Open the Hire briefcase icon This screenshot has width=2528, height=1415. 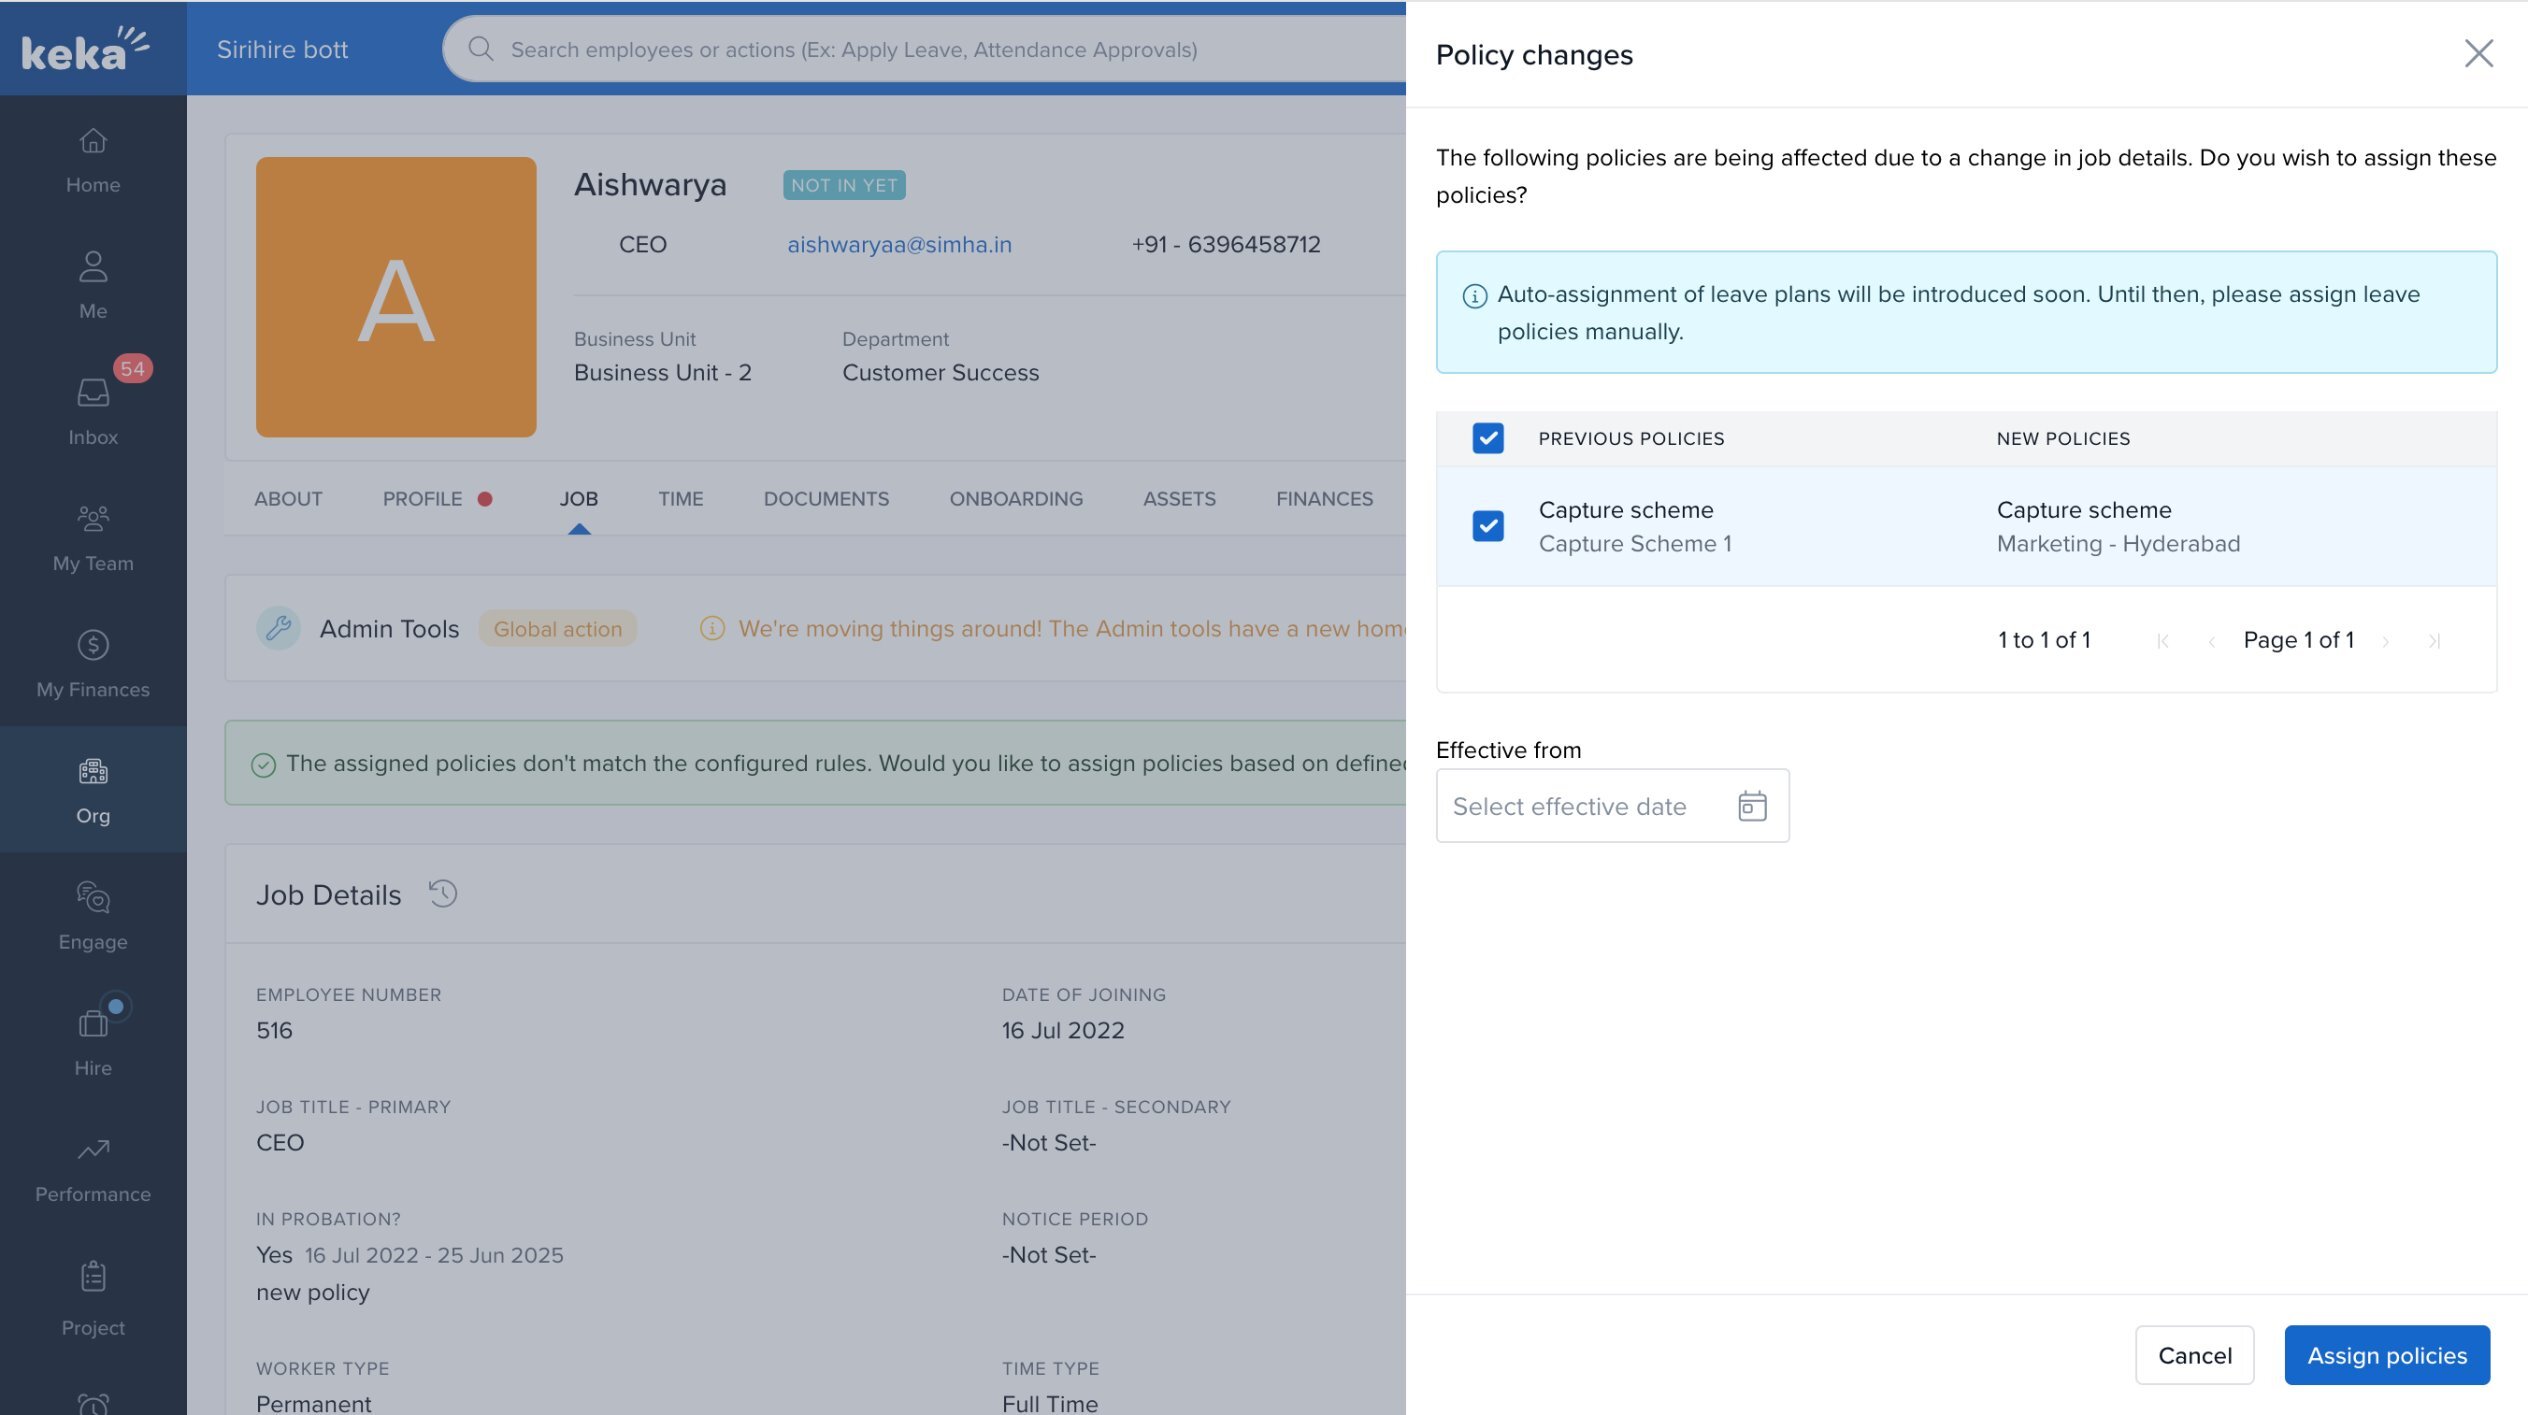point(93,1023)
